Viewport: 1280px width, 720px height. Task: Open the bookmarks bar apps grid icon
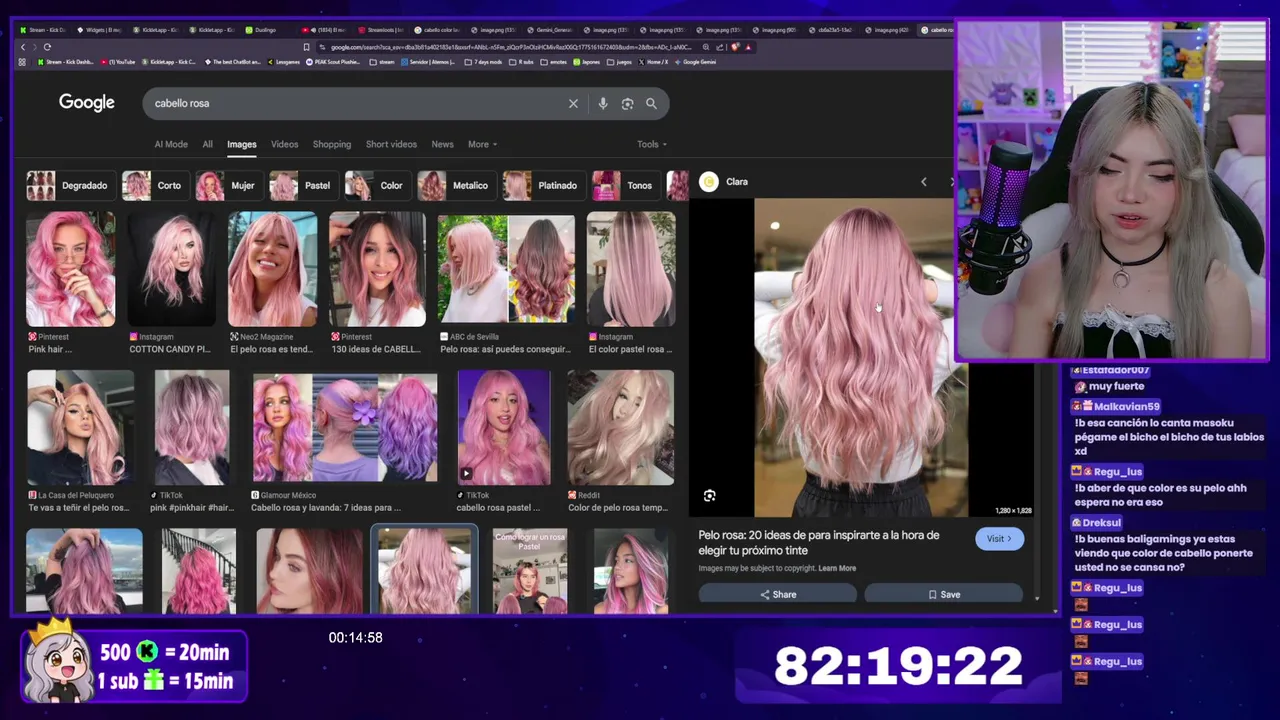[x=22, y=62]
